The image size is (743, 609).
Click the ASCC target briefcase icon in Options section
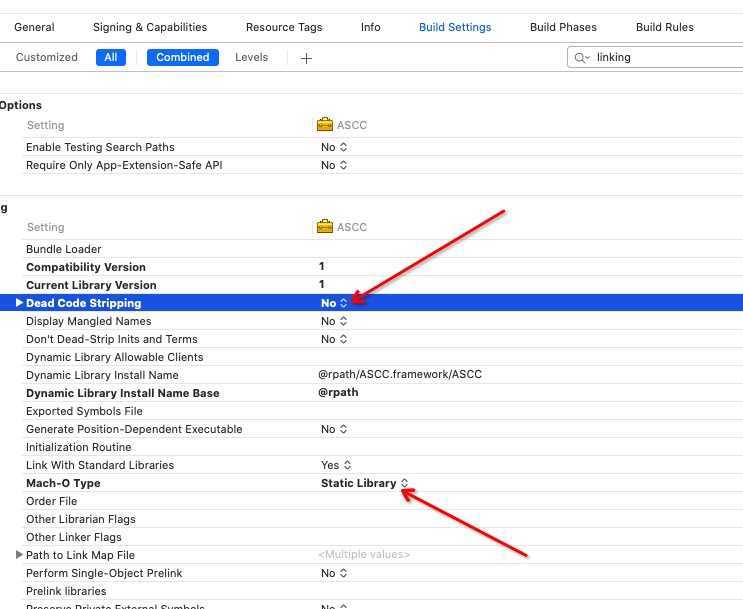point(325,125)
